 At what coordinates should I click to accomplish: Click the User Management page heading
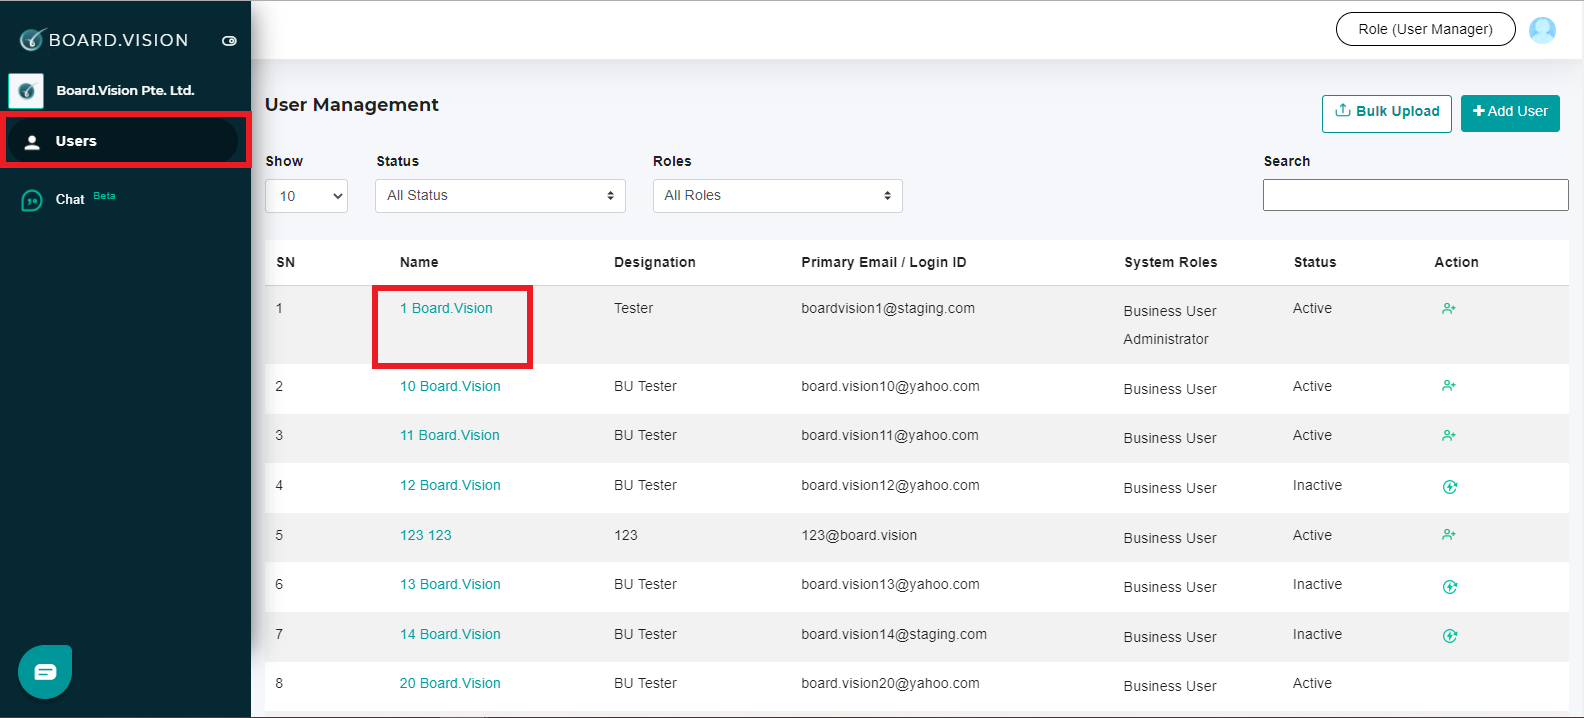coord(352,105)
